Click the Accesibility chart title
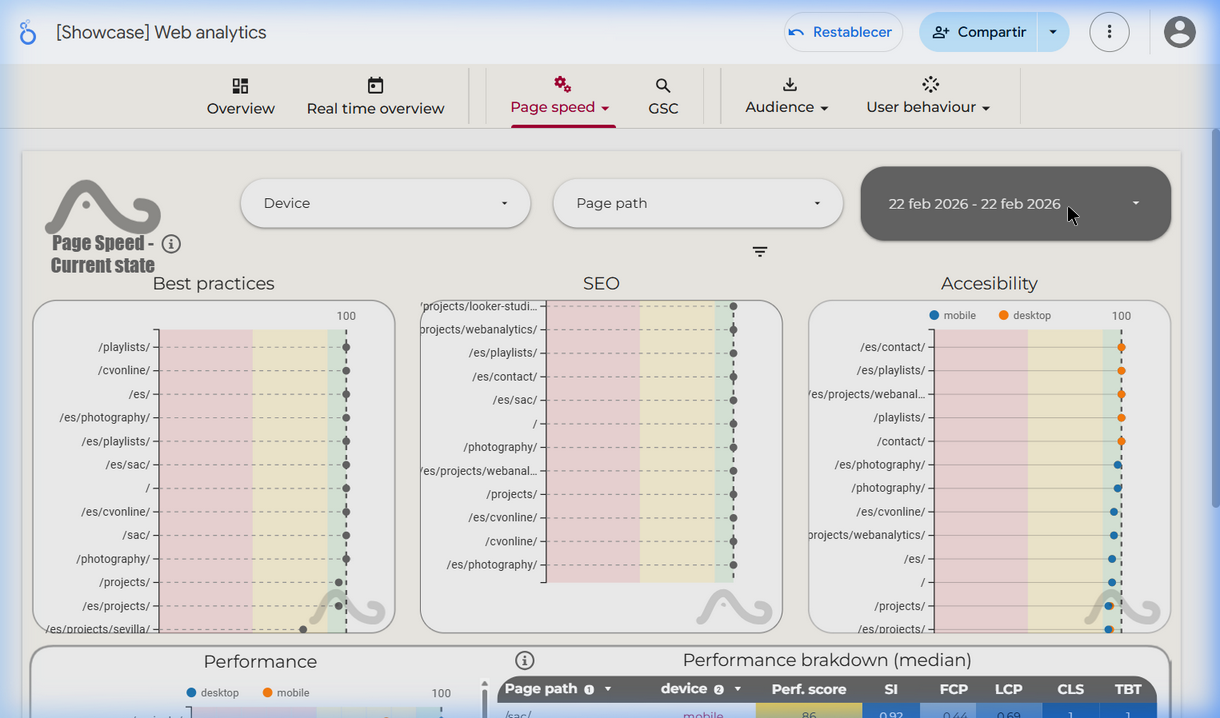This screenshot has width=1220, height=718. (x=989, y=283)
